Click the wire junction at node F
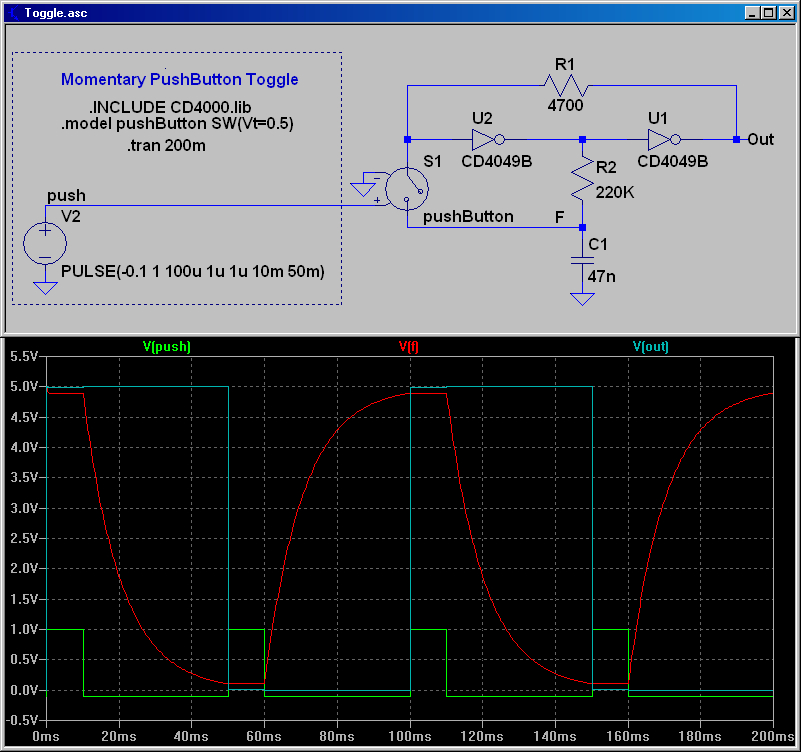The width and height of the screenshot is (801, 752). [582, 227]
